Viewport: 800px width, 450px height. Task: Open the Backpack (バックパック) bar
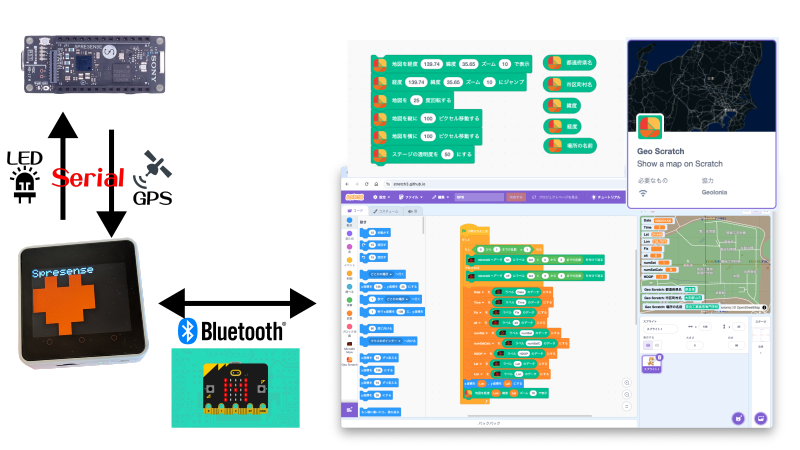coord(489,423)
